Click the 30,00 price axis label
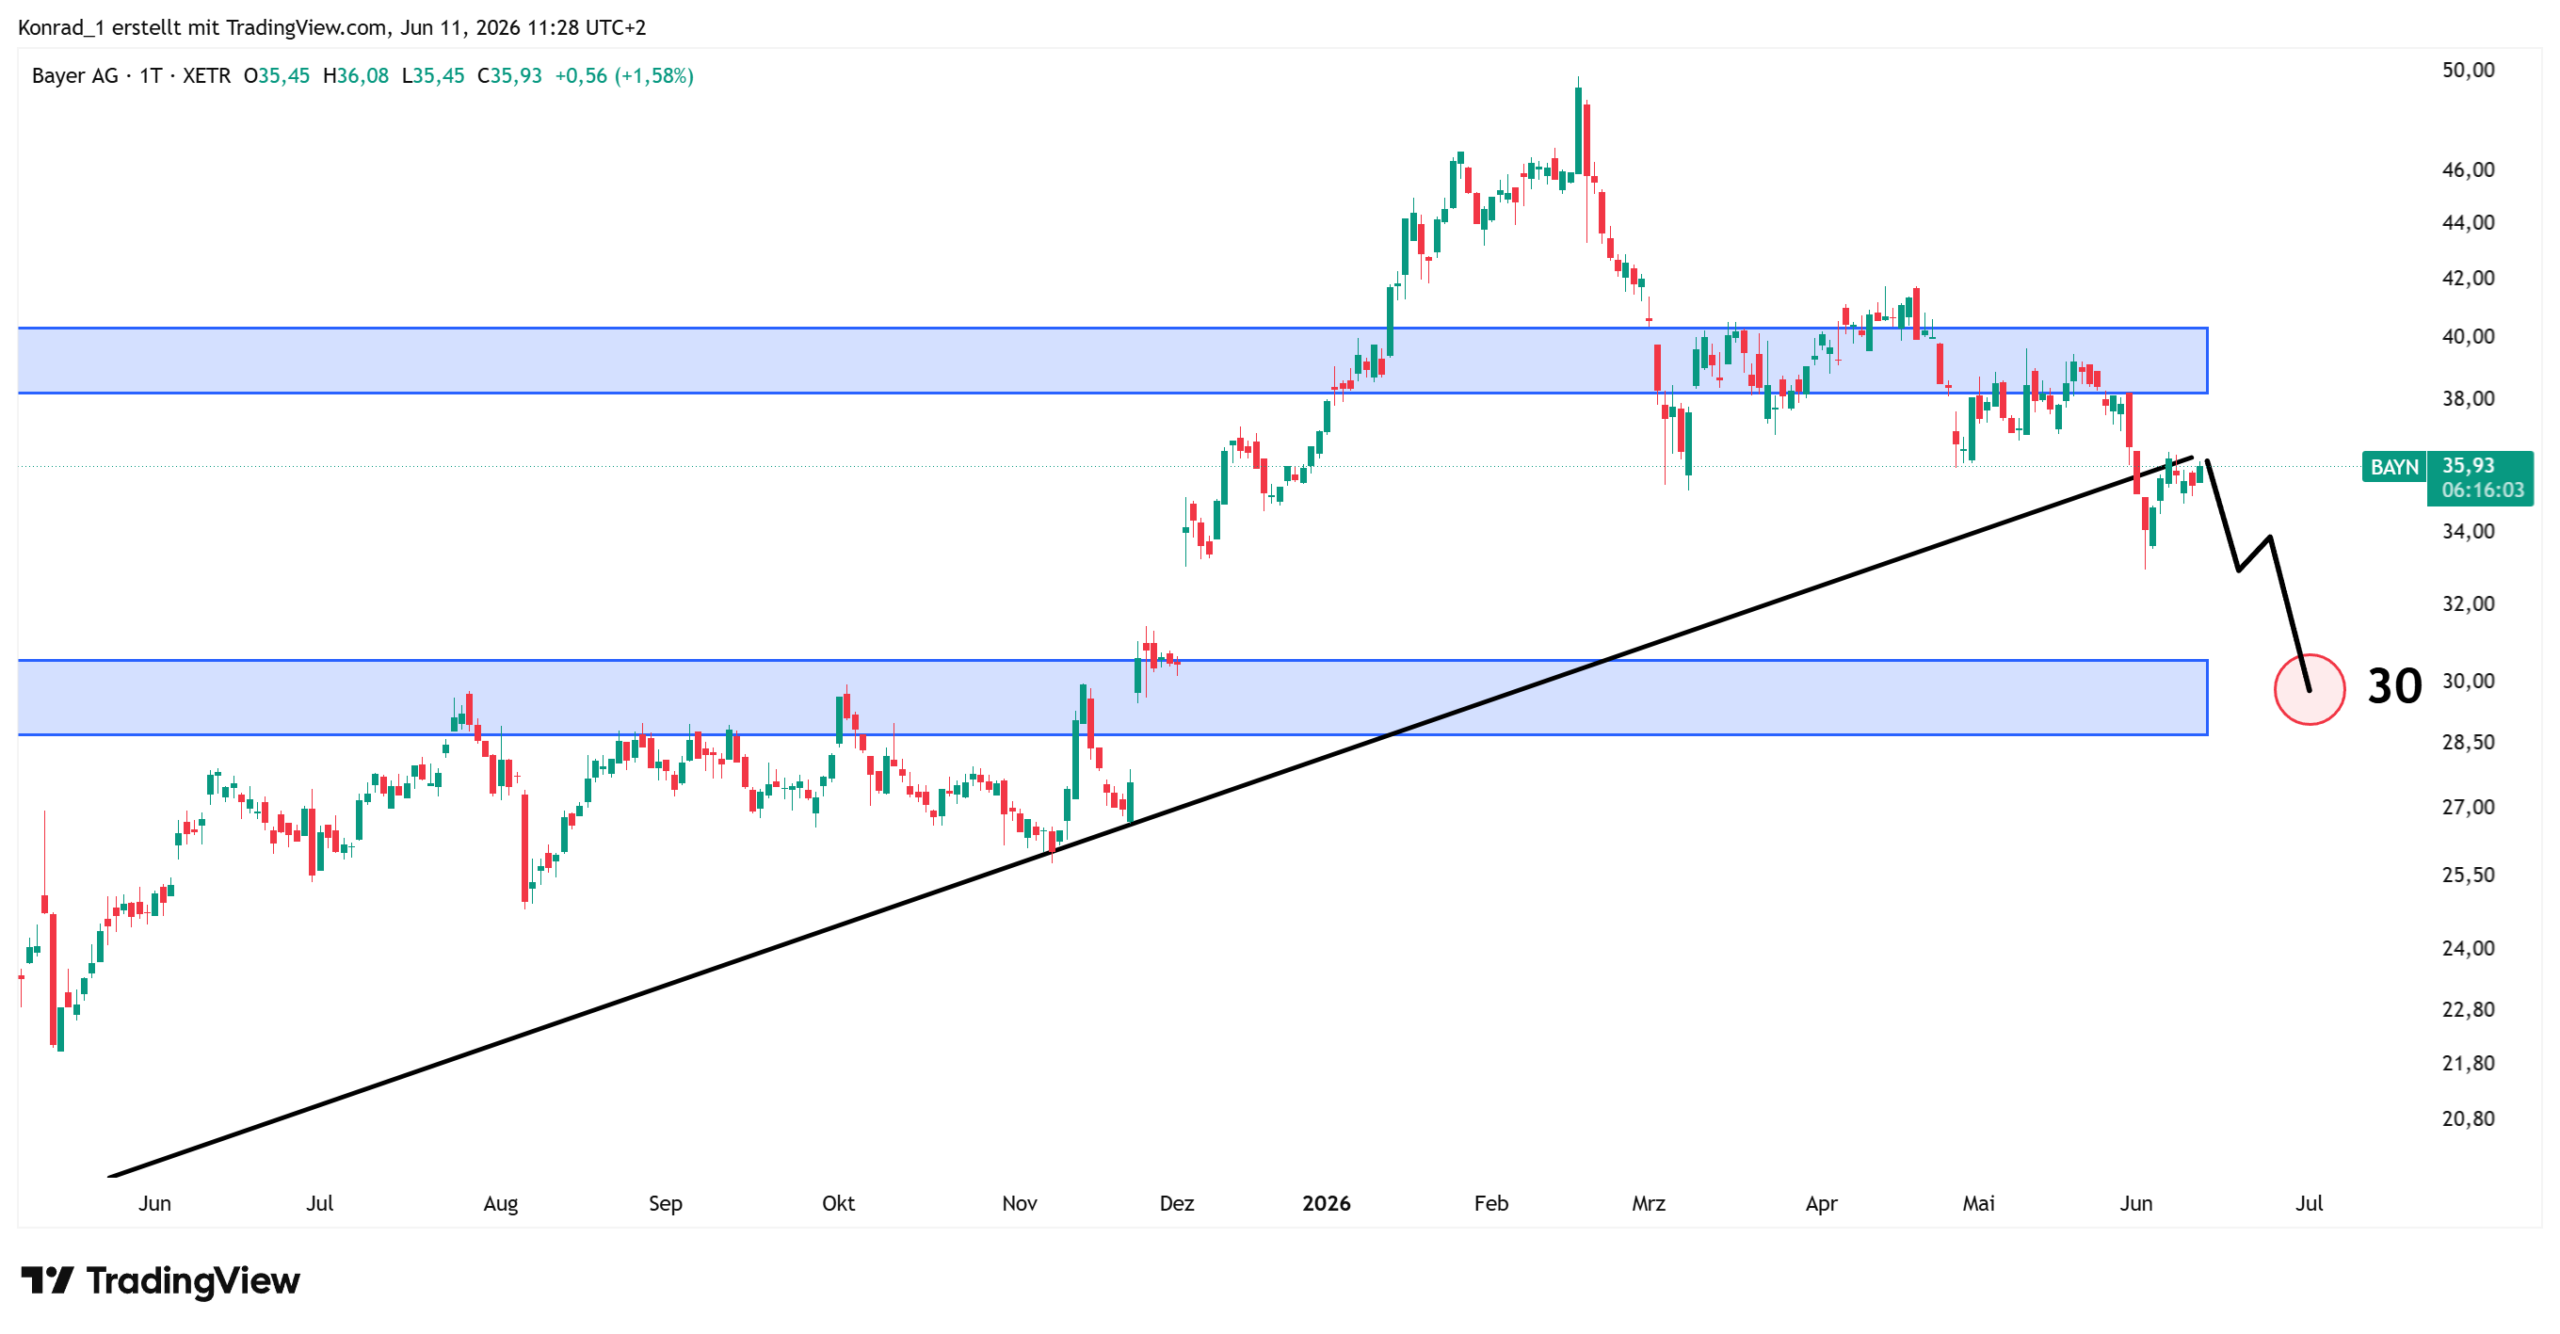The height and width of the screenshot is (1334, 2560). tap(2468, 681)
